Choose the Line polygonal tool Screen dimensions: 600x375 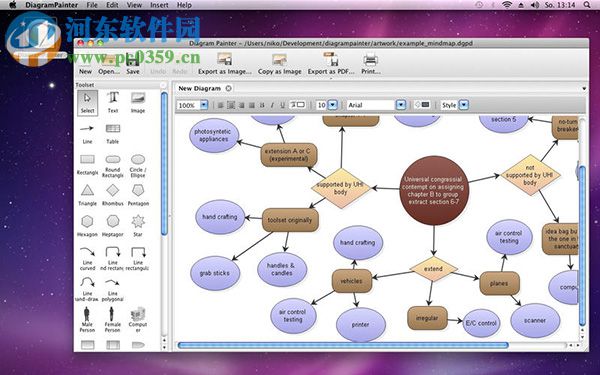pyautogui.click(x=112, y=289)
